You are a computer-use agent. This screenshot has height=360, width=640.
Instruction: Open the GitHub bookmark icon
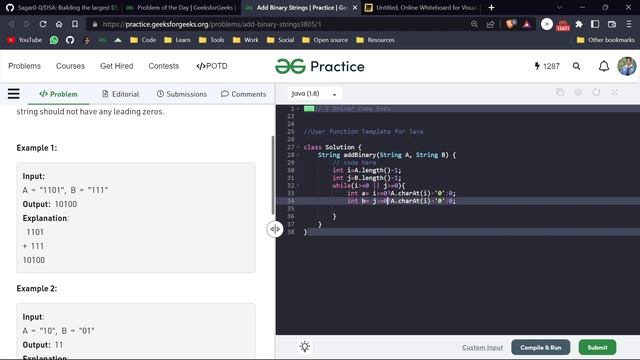tap(70, 40)
